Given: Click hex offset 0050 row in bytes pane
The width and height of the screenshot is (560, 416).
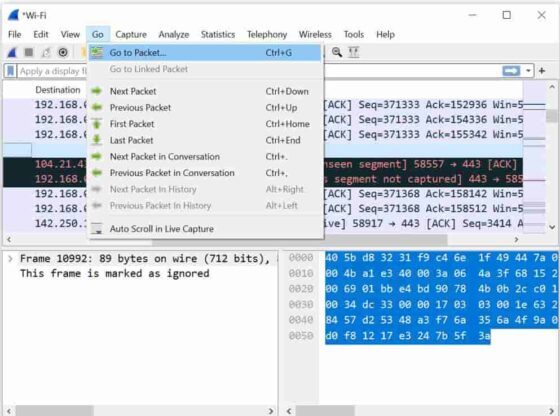Looking at the screenshot, I should coord(301,336).
